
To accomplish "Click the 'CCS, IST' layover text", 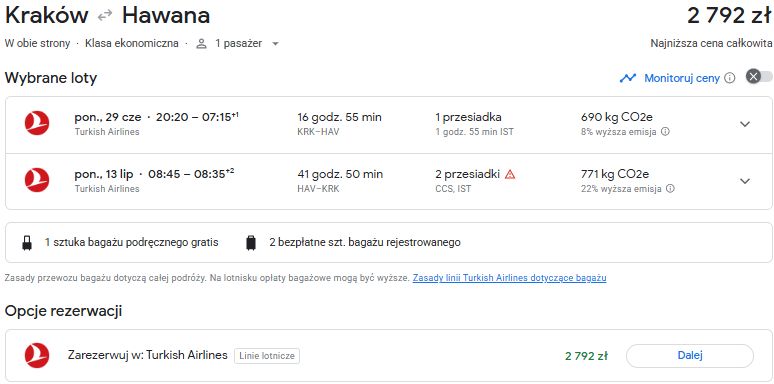I will point(453,189).
